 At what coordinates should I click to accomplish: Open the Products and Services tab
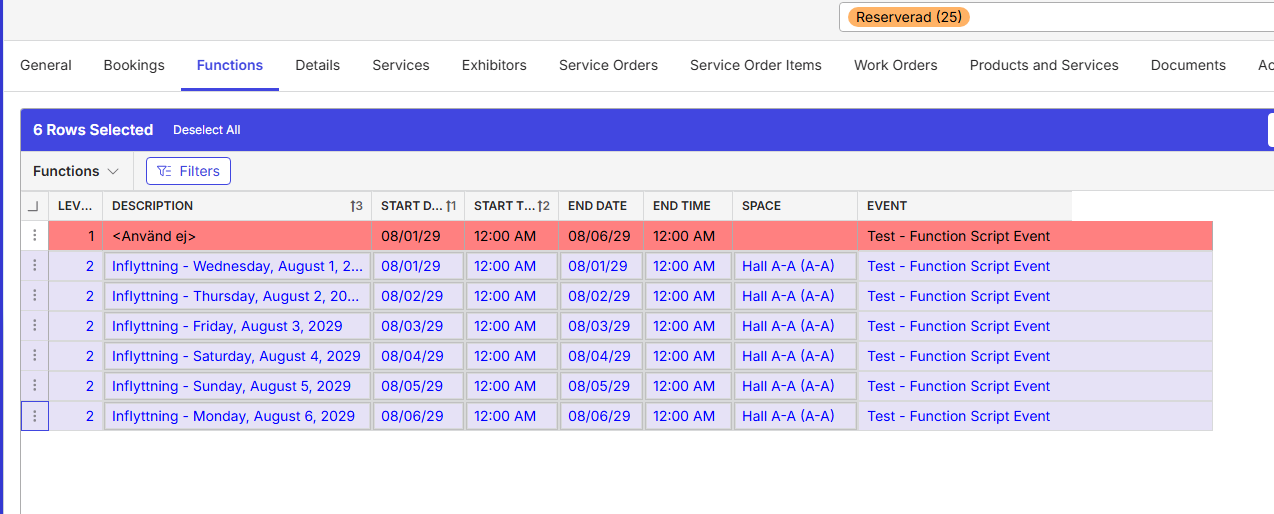coord(1044,65)
